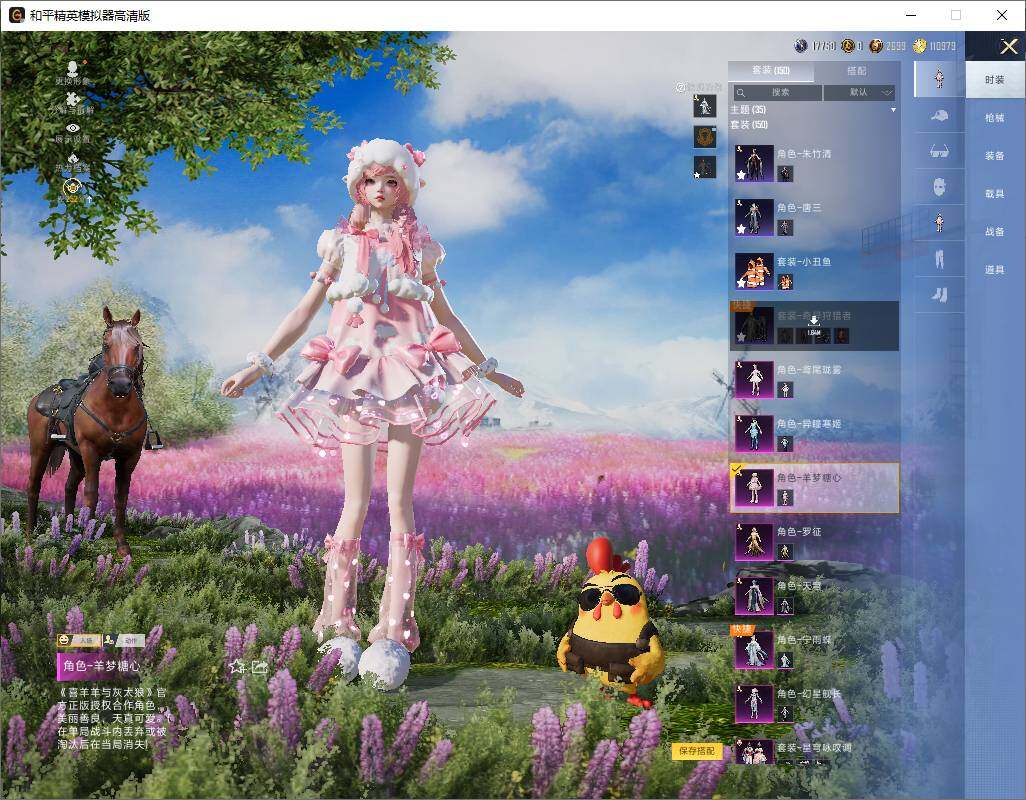Screen dimensions: 1026x800
Task: Choose the sixth character outfit in list
Action: pyautogui.click(x=814, y=433)
